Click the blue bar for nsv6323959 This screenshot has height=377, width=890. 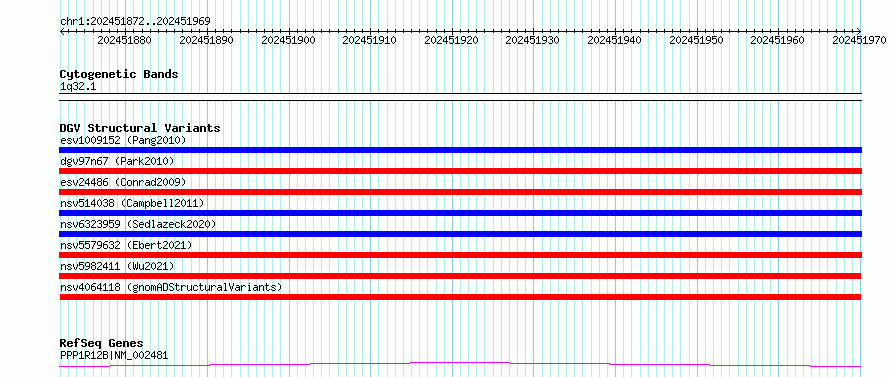click(460, 234)
